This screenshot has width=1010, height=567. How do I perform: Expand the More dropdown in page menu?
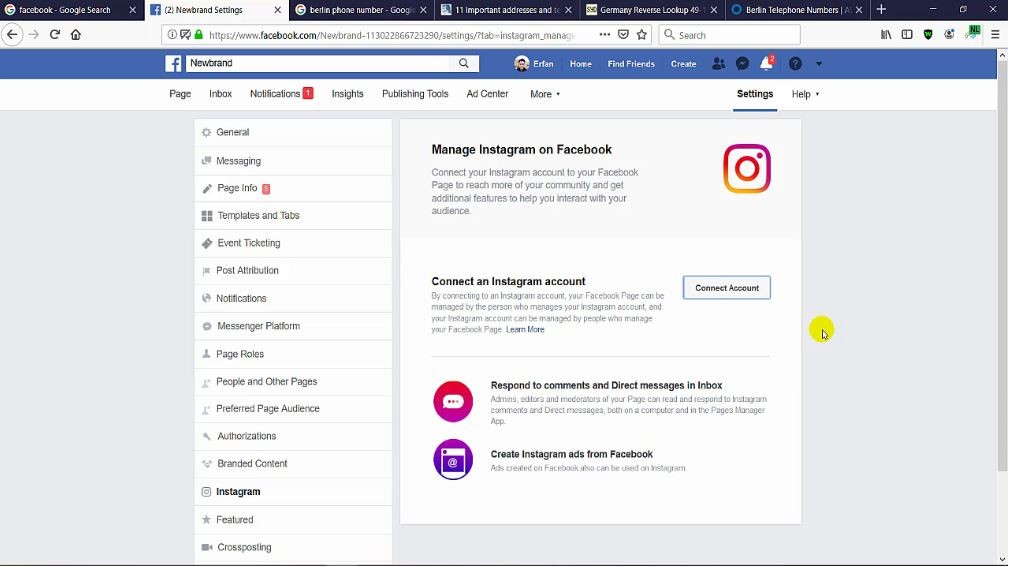click(544, 94)
